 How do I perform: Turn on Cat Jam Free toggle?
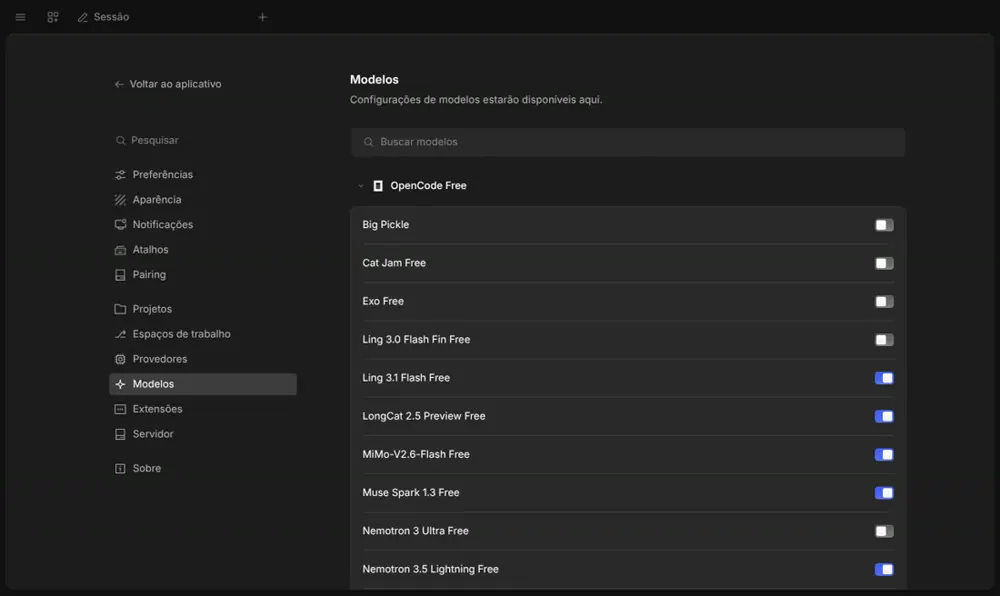tap(884, 263)
